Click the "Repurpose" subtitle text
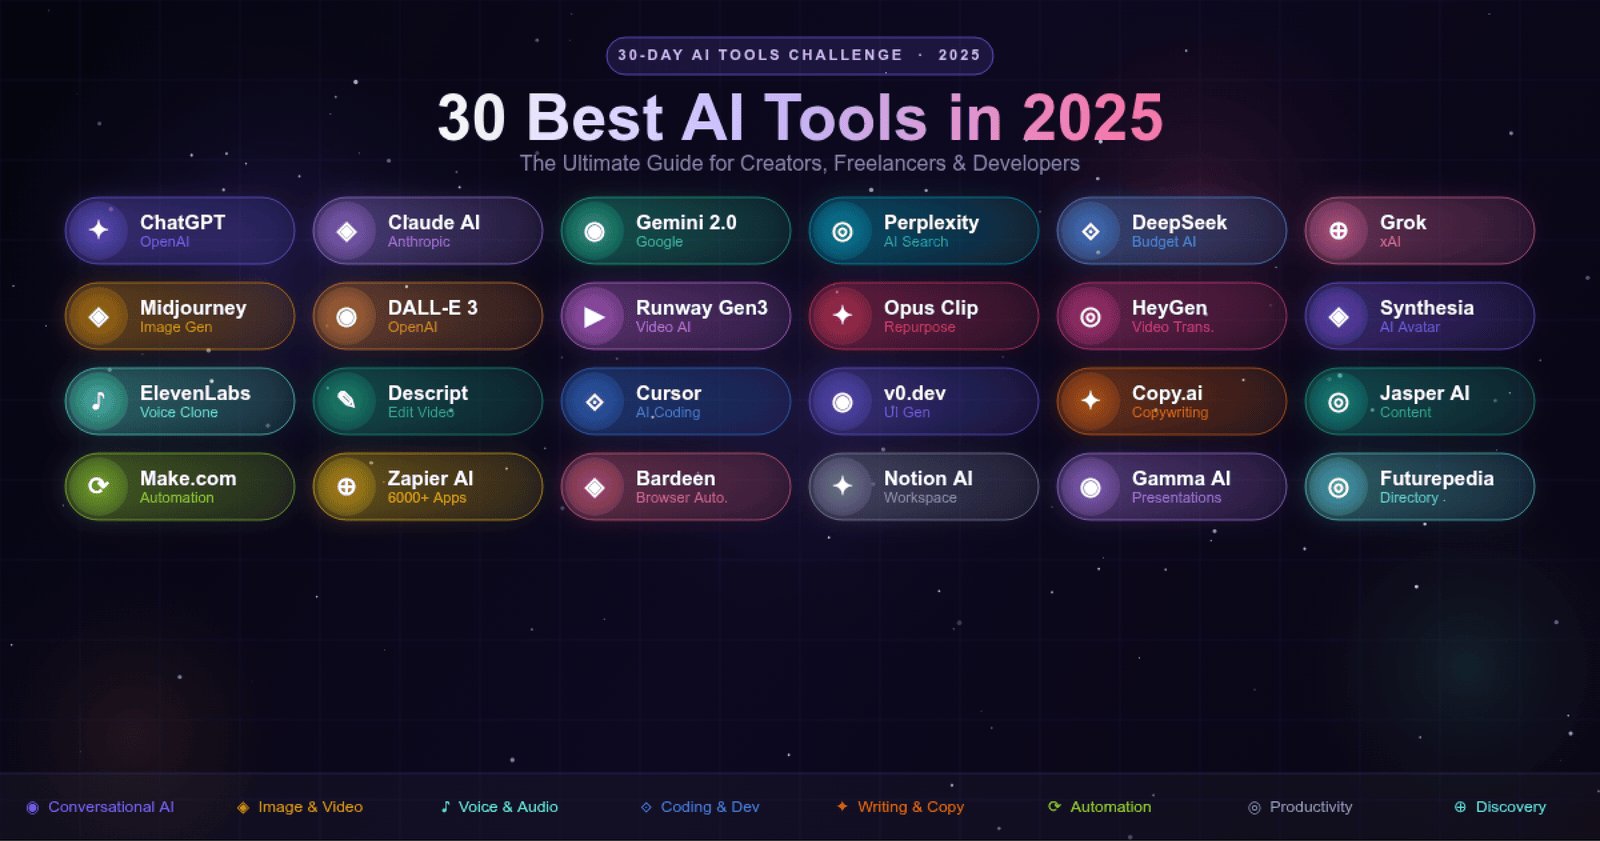Screen dimensions: 1600x841 (x=919, y=327)
